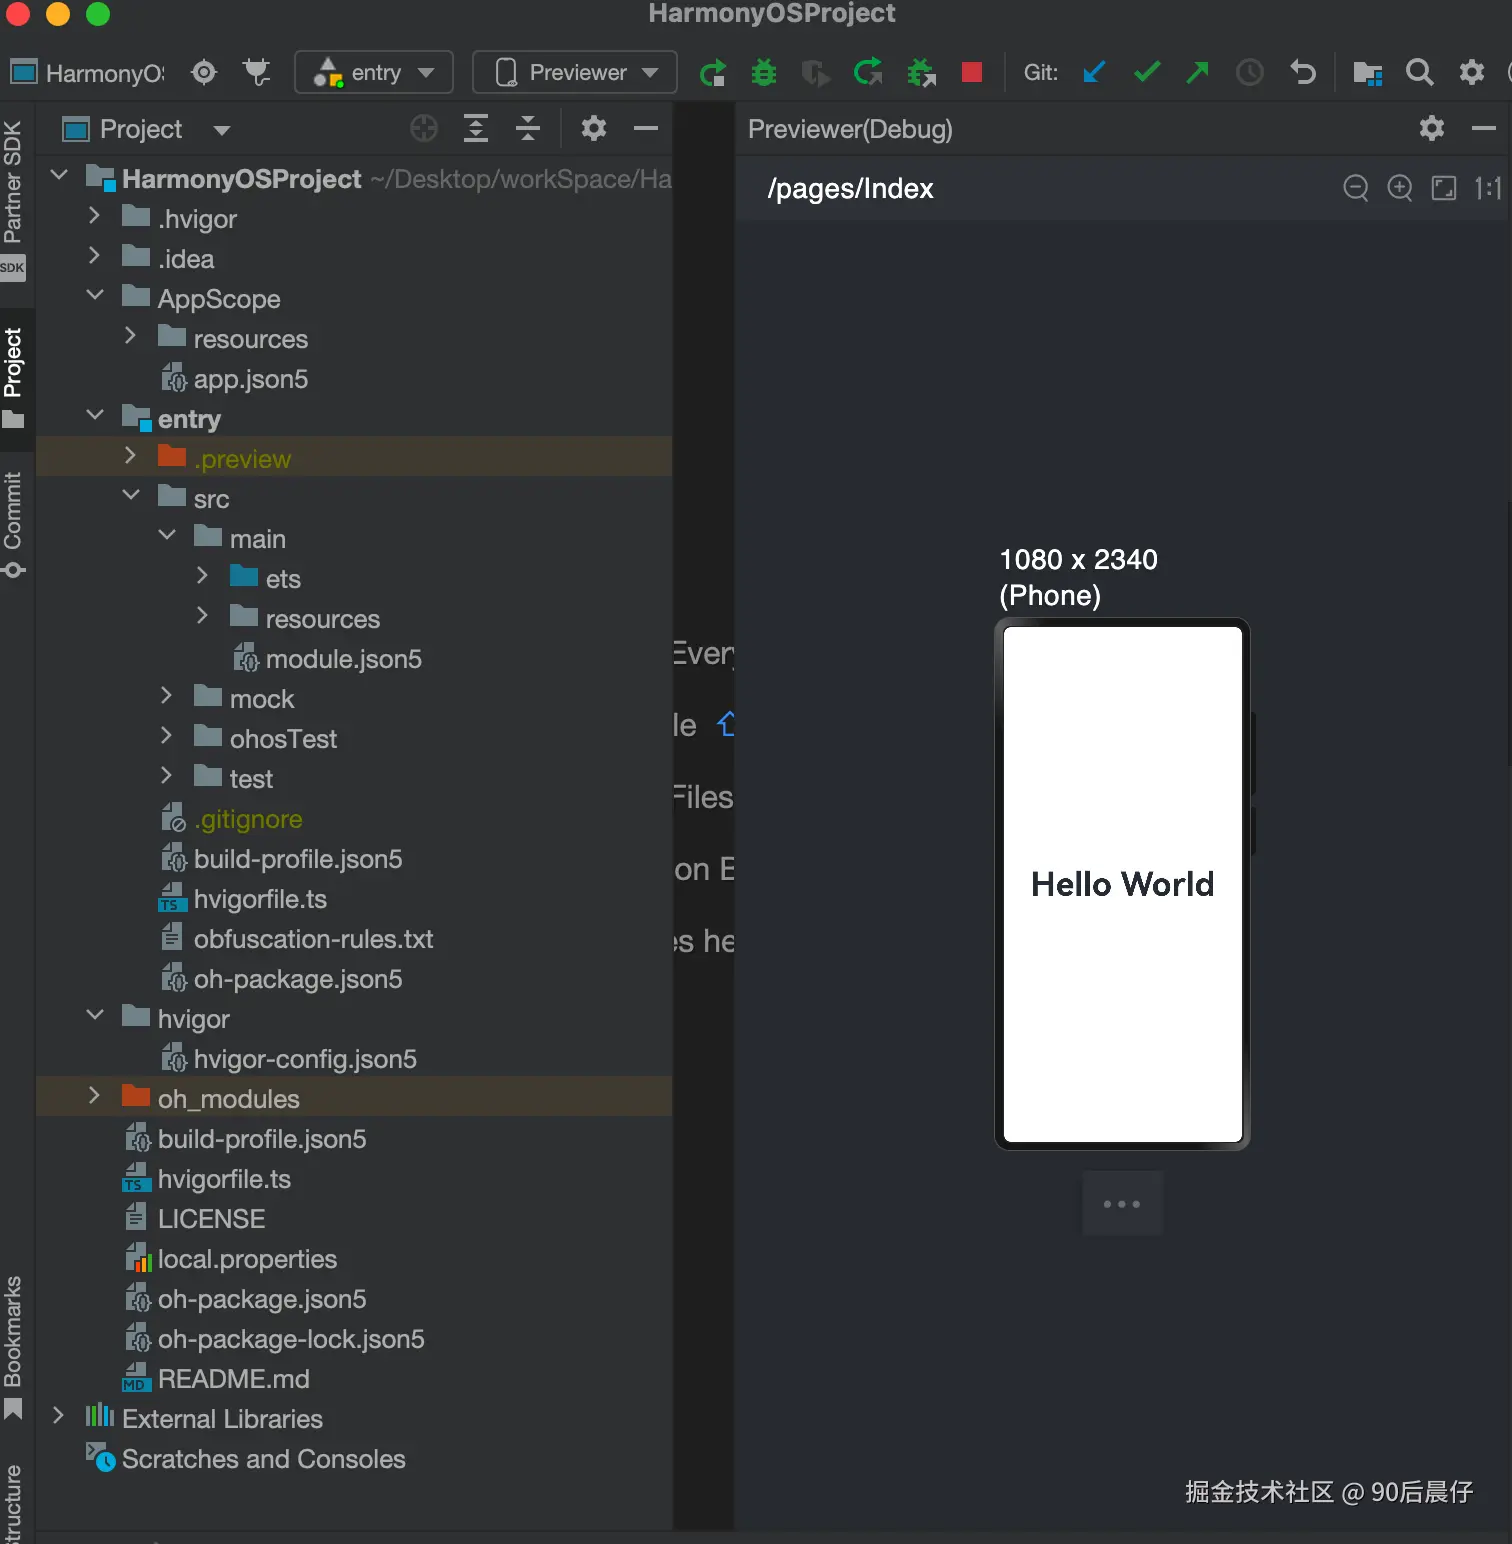Open main toolbar Settings gear
Viewport: 1512px width, 1544px height.
[x=1472, y=72]
